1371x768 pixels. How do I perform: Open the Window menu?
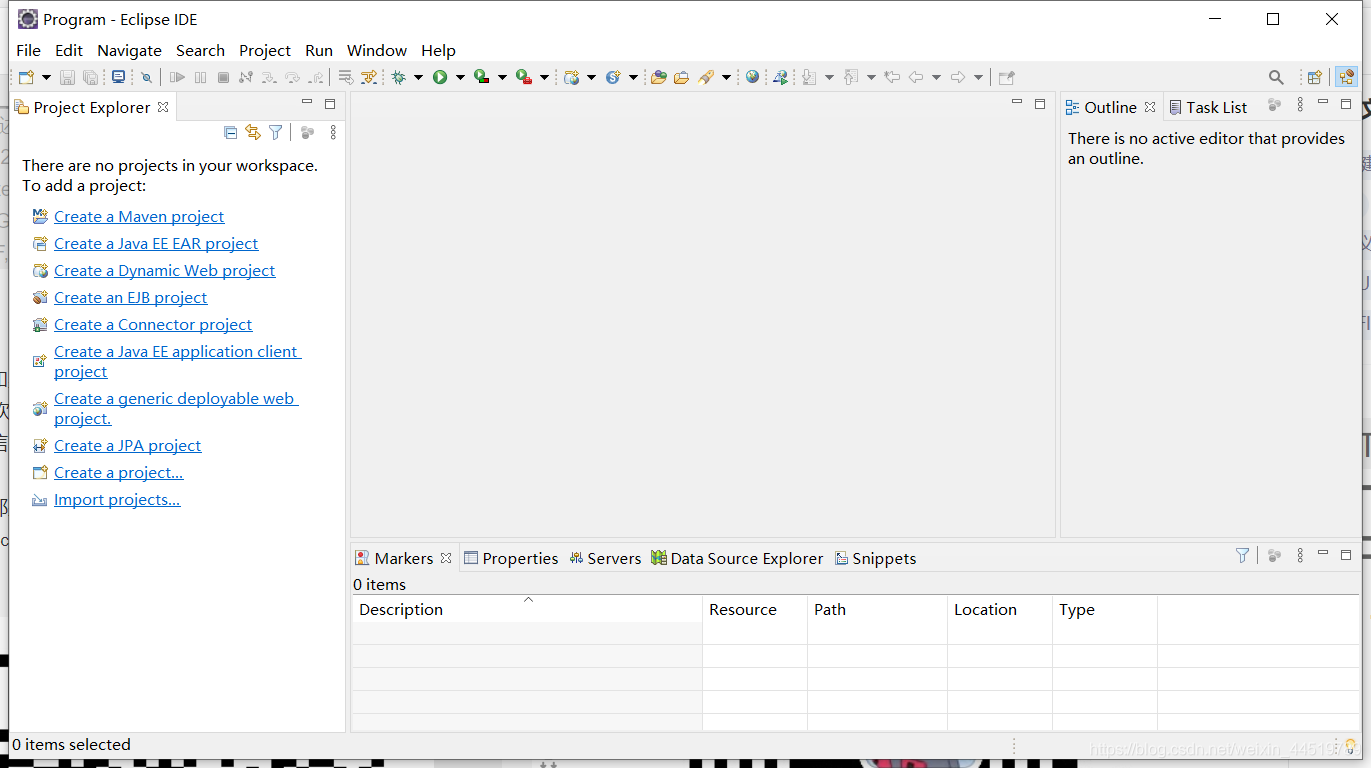coord(377,50)
